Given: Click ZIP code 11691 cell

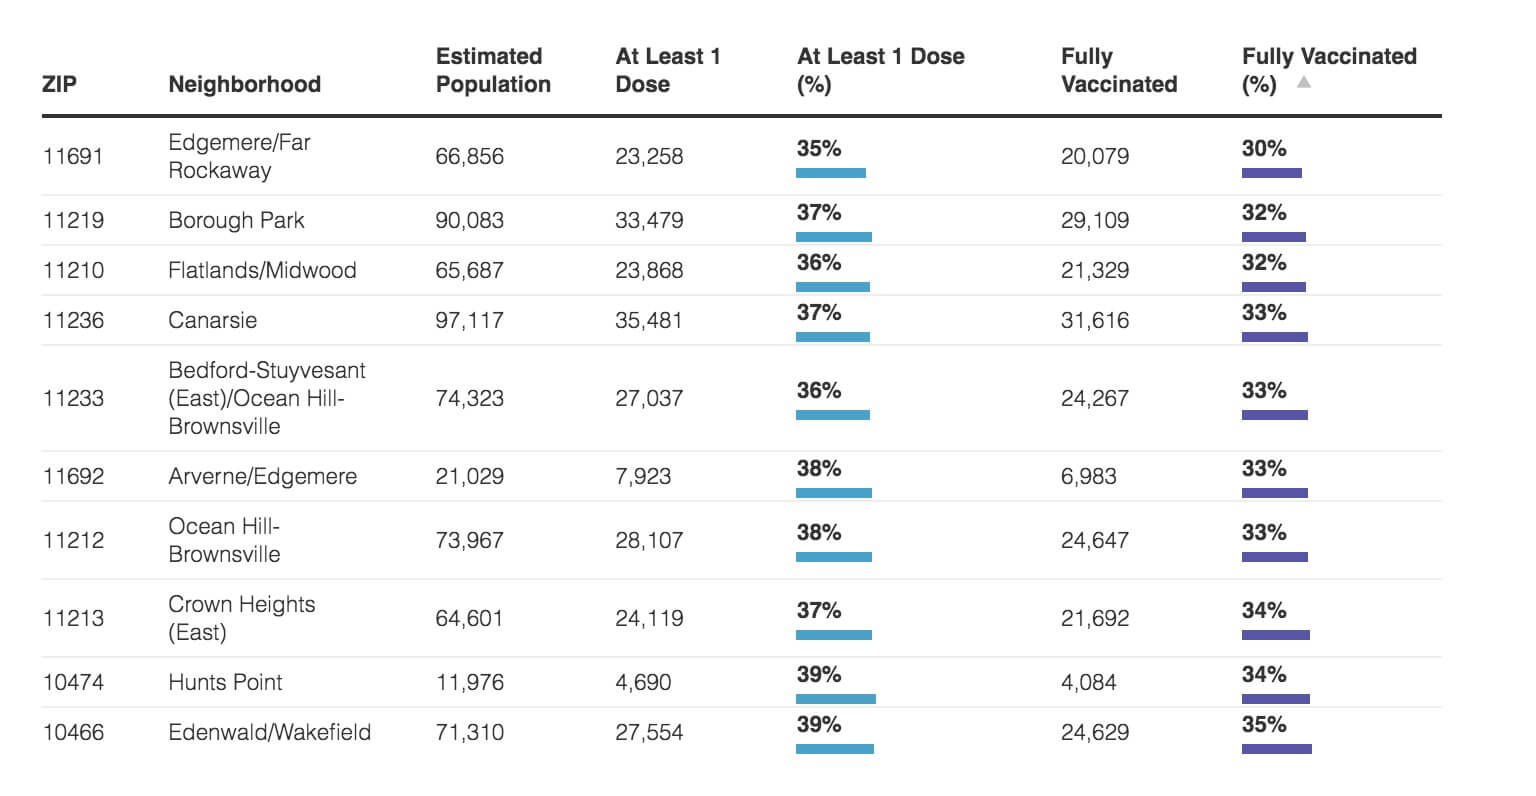Looking at the screenshot, I should (x=73, y=157).
